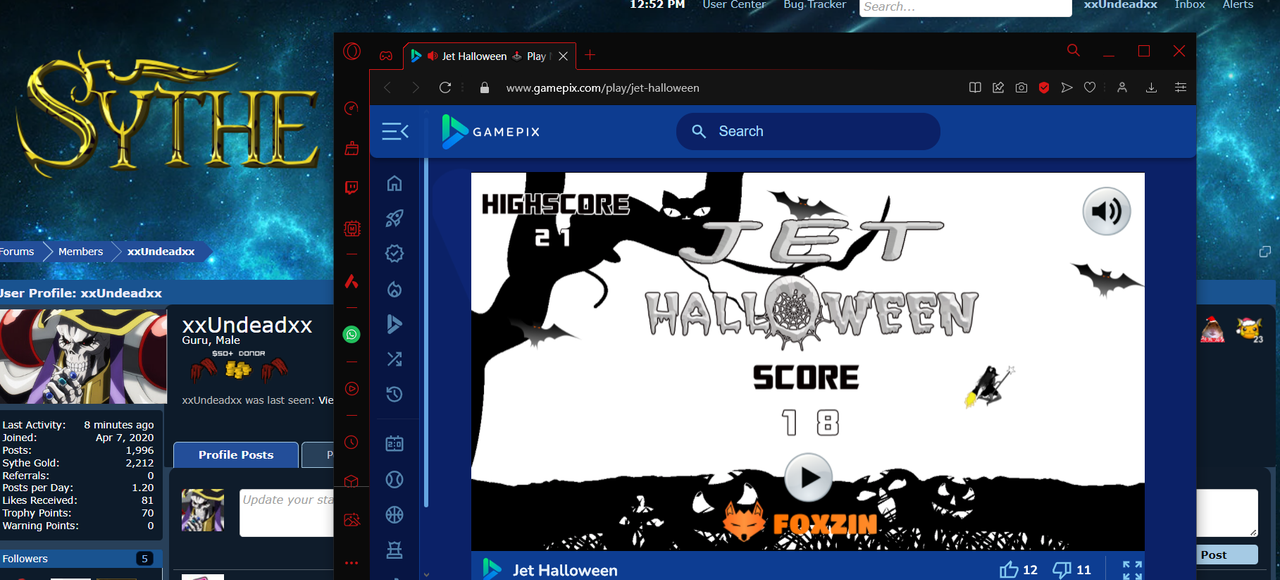
Task: Mute audio on the Jet Halloween tab
Action: pyautogui.click(x=432, y=56)
